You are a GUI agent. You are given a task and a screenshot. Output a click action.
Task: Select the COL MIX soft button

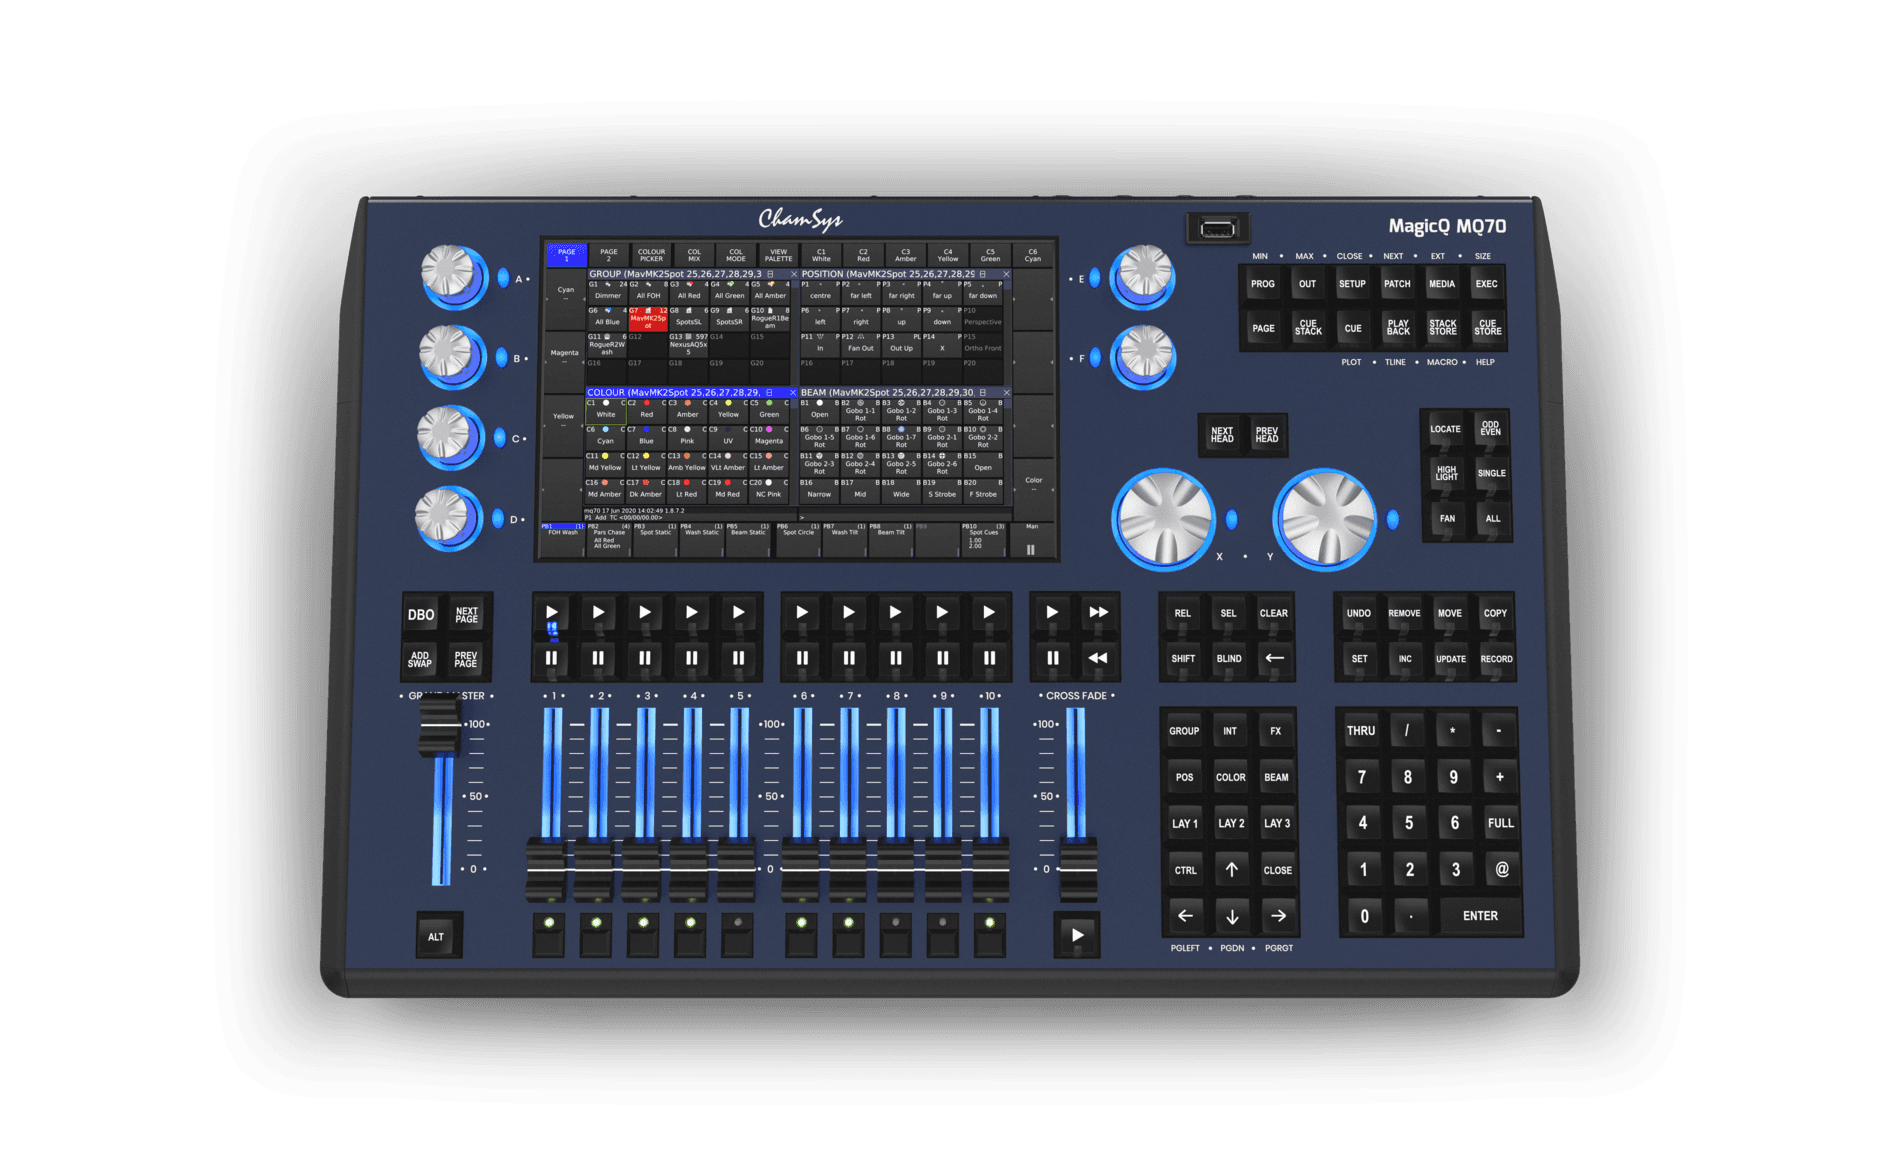(x=694, y=255)
